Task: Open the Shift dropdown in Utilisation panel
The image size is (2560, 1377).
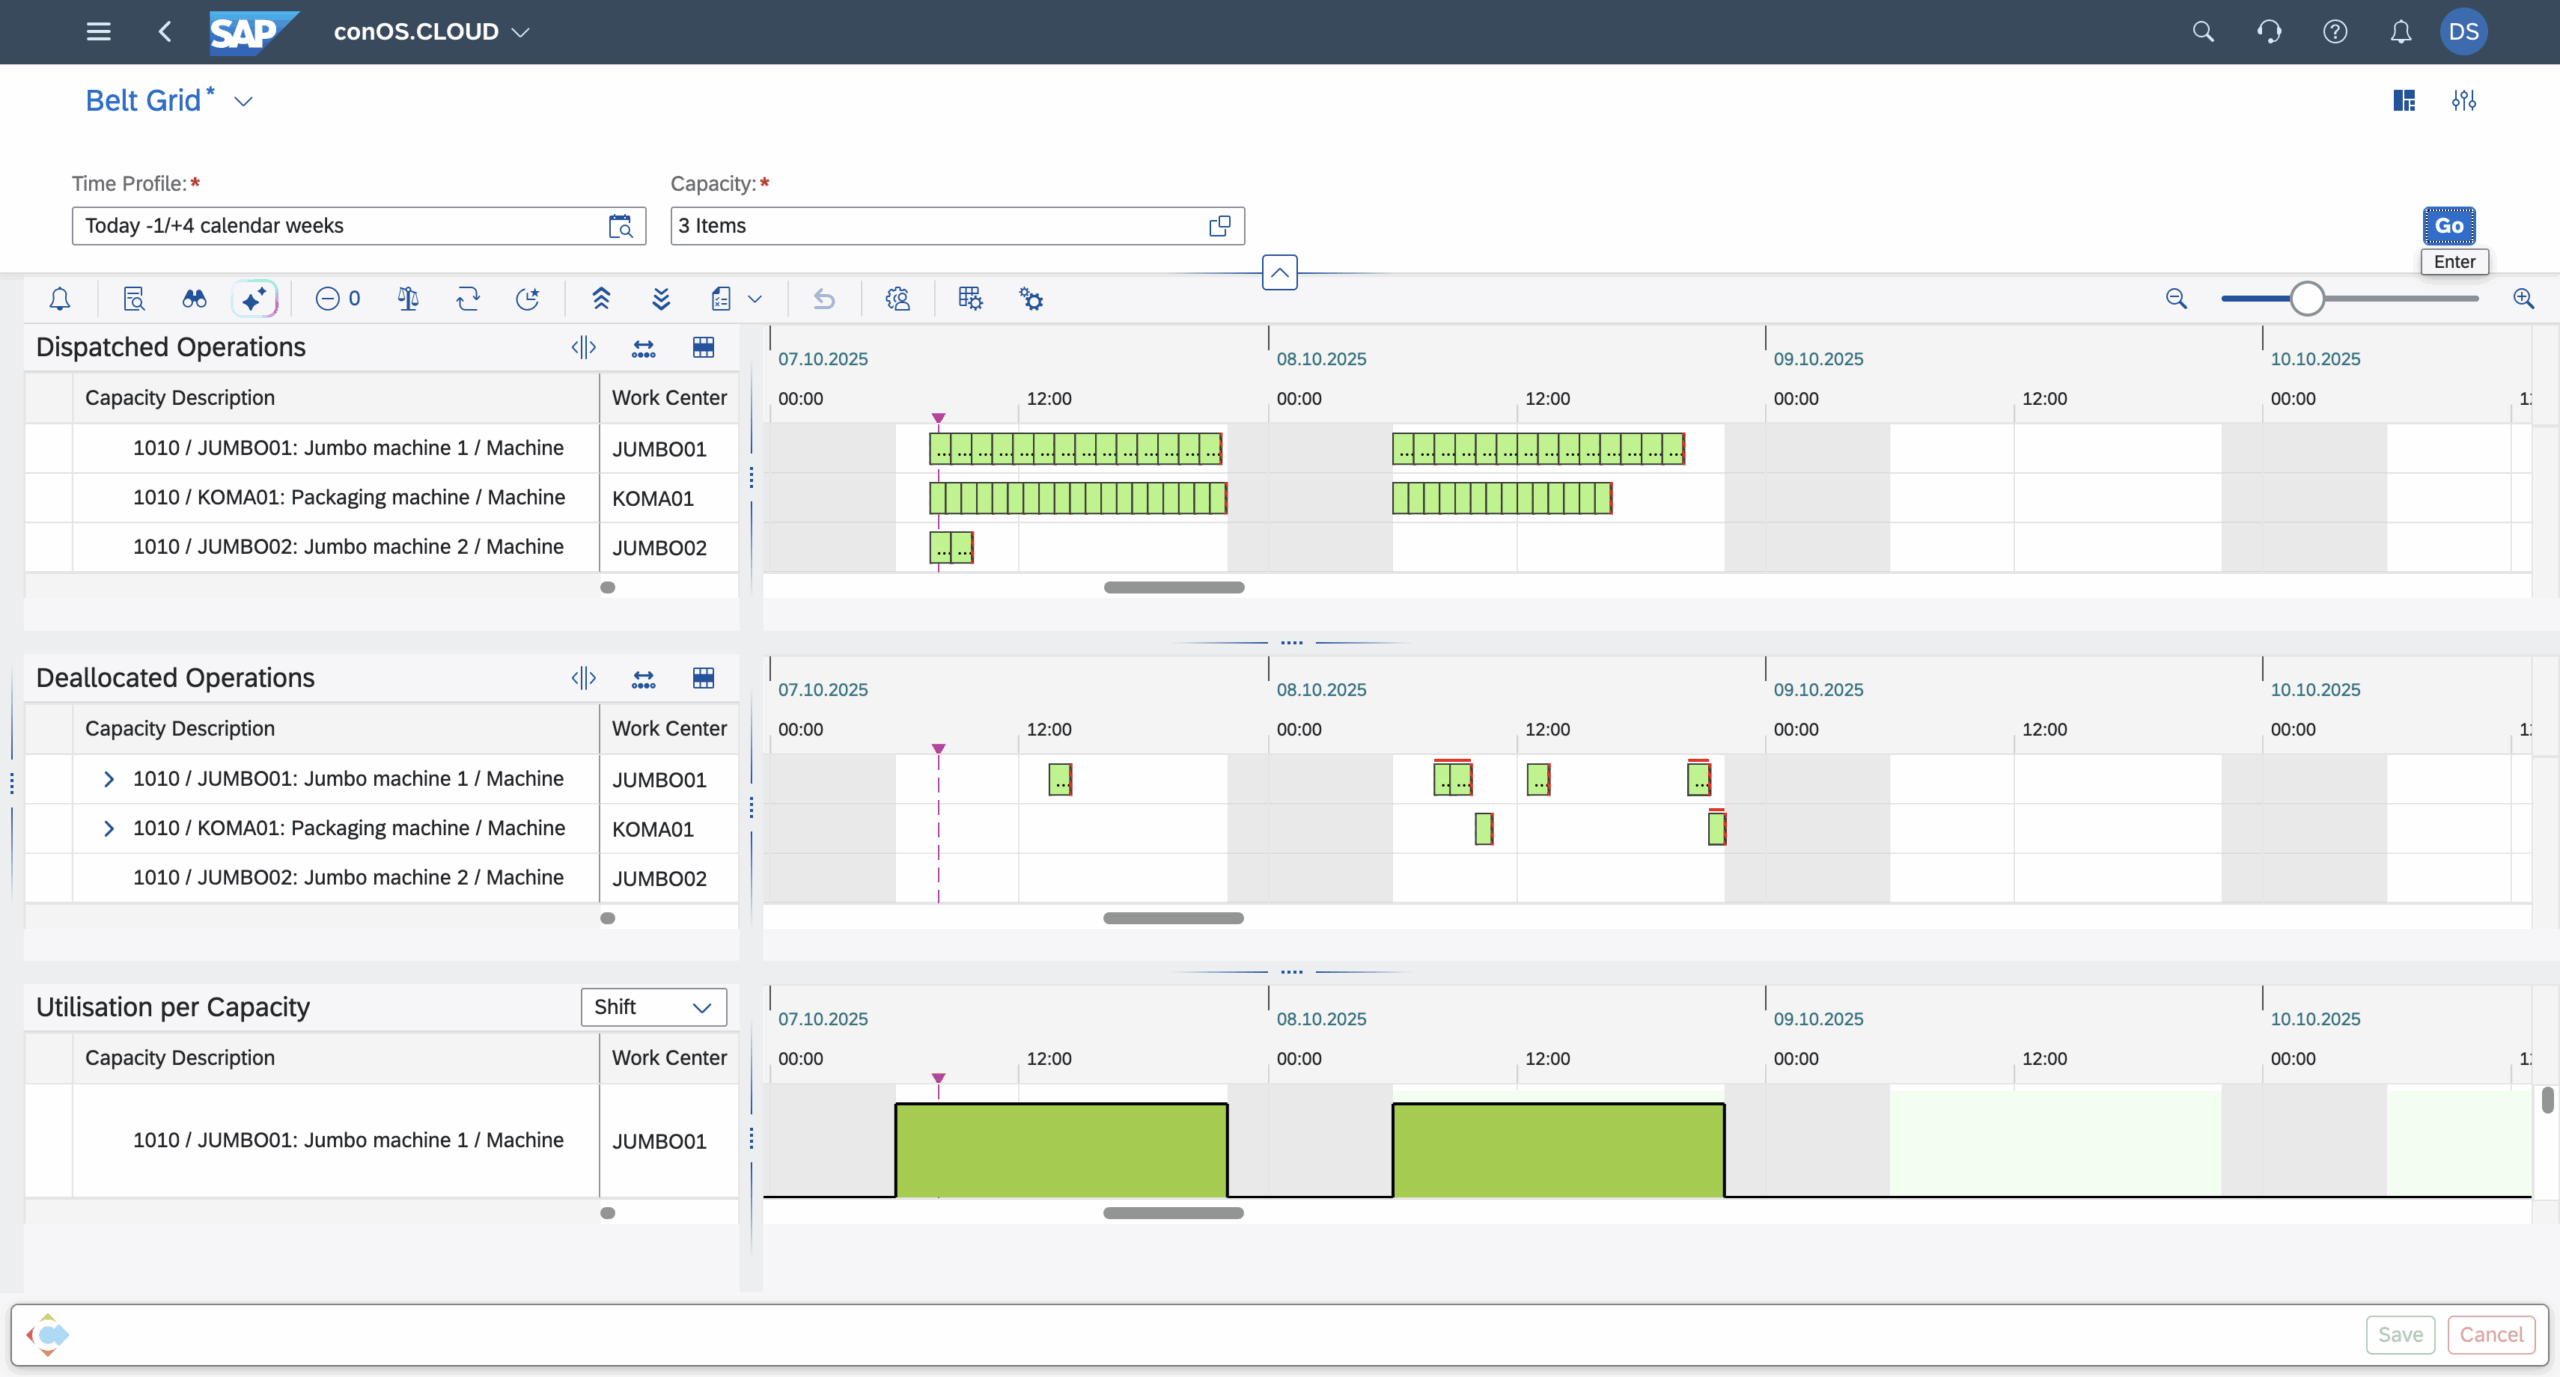Action: coord(654,1007)
